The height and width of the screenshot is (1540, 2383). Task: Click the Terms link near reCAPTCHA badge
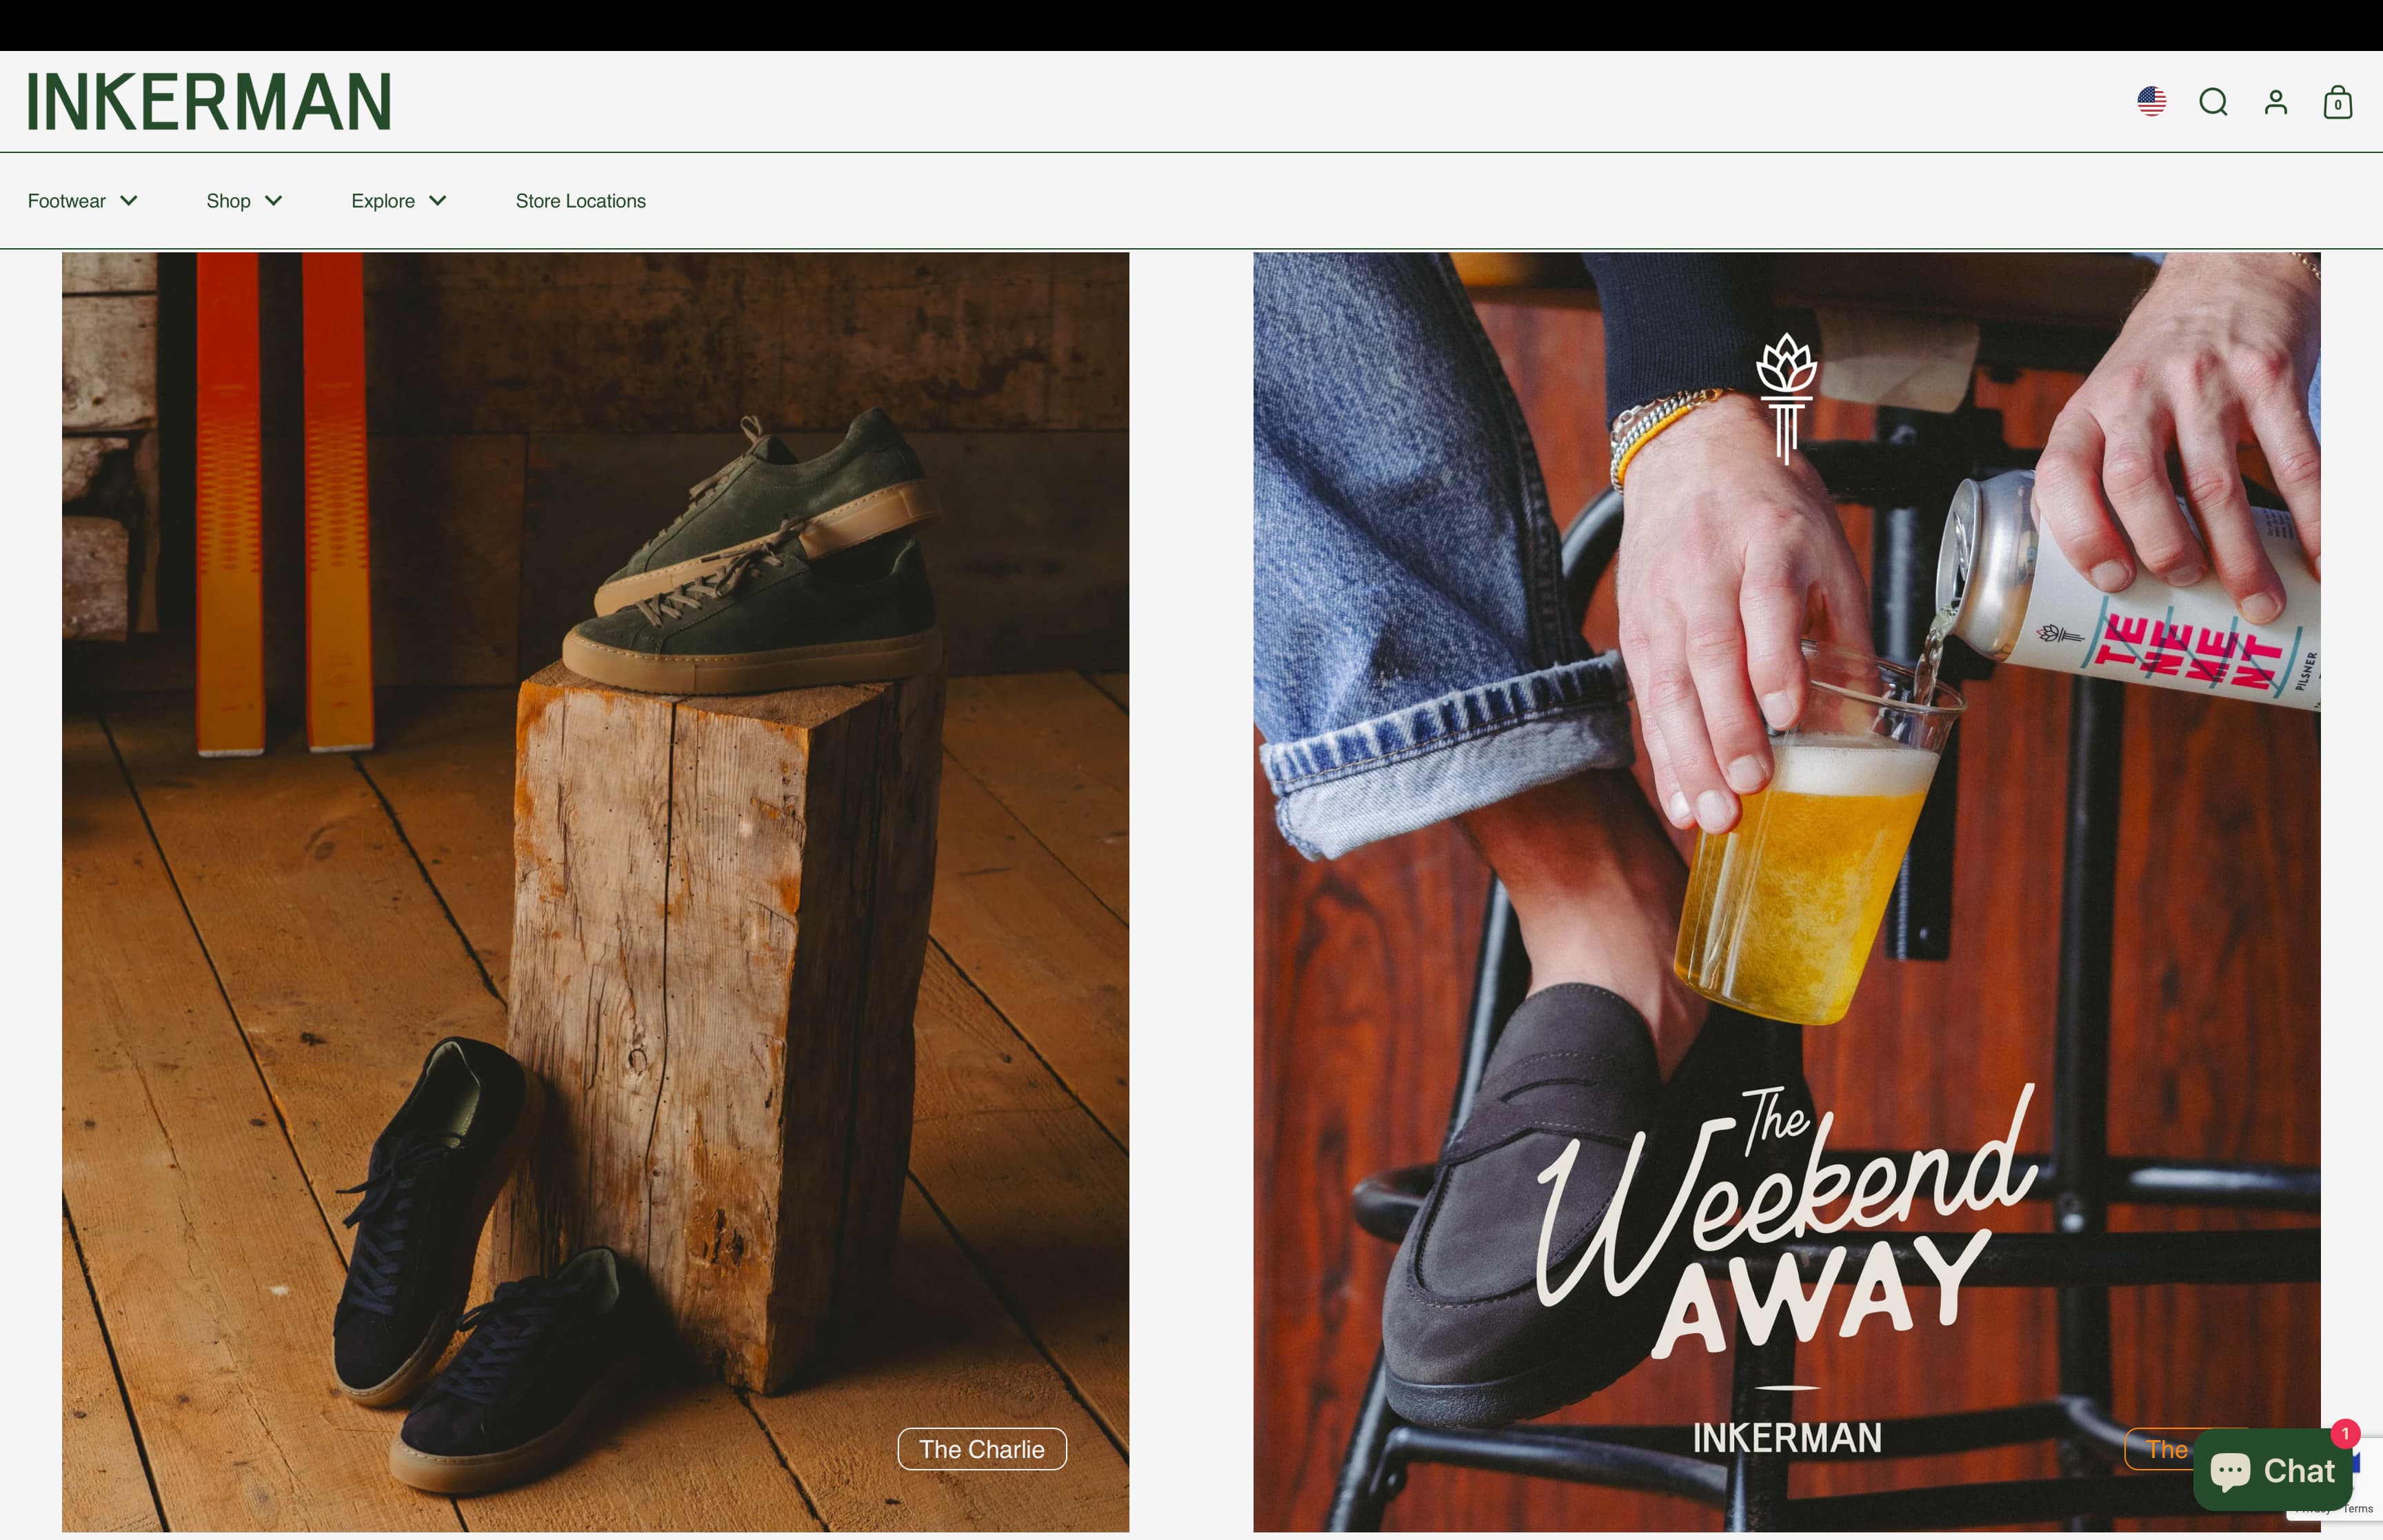pos(2358,1509)
